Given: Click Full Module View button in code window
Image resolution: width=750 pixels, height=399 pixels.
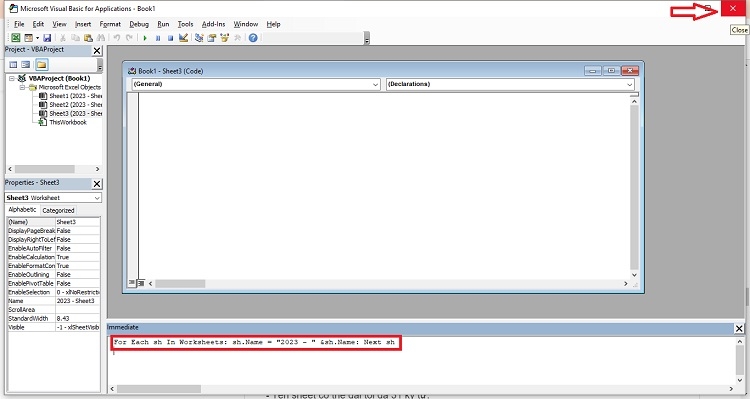Looking at the screenshot, I should [141, 283].
